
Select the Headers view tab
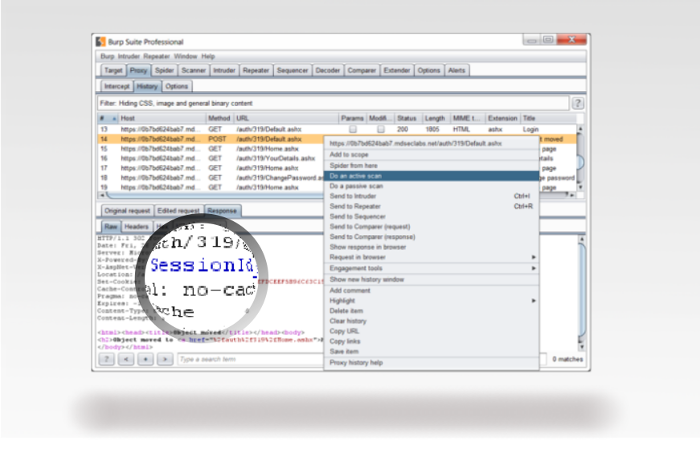[x=136, y=227]
